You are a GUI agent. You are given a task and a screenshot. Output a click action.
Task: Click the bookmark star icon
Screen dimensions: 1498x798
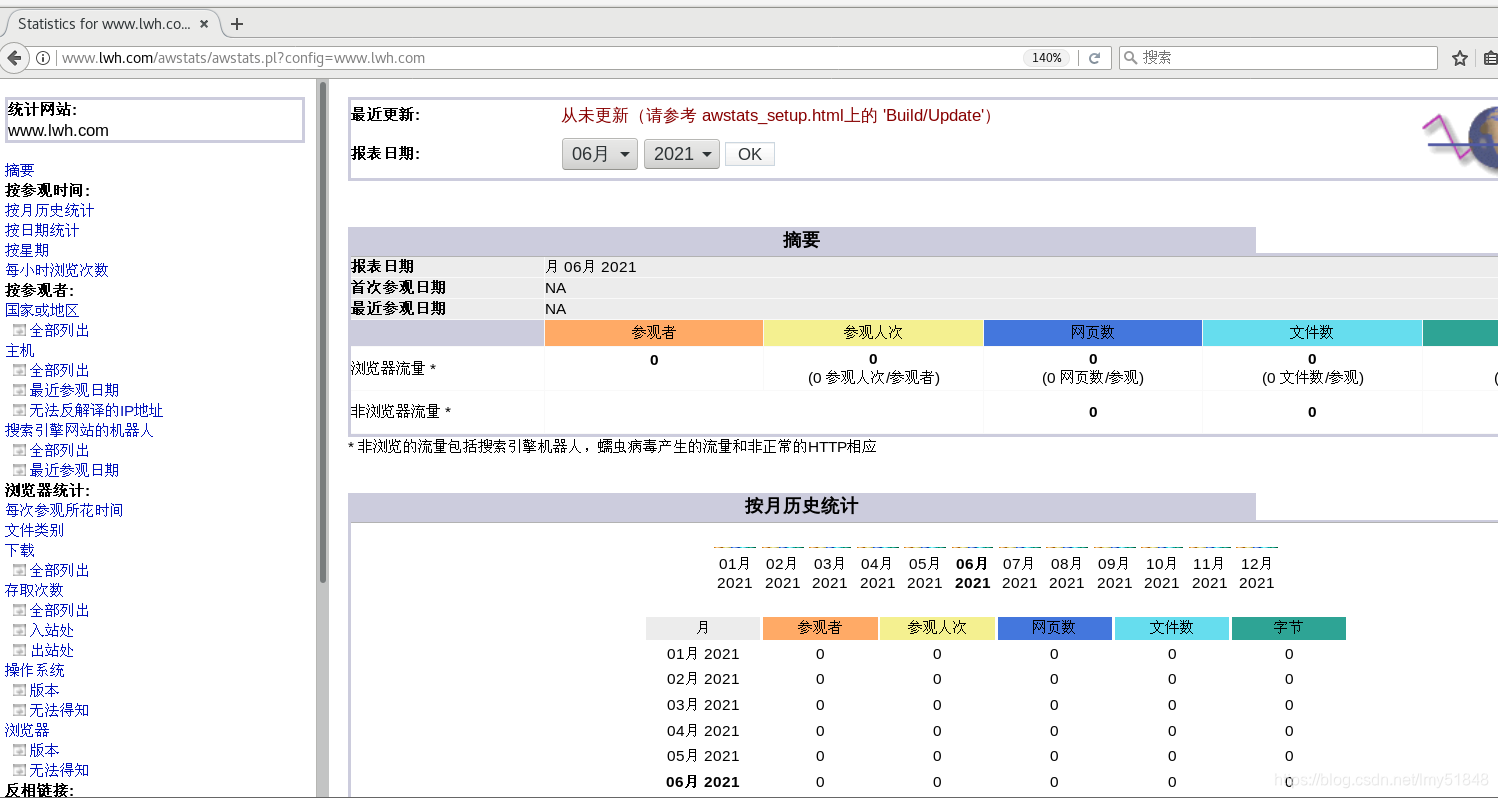tap(1460, 58)
